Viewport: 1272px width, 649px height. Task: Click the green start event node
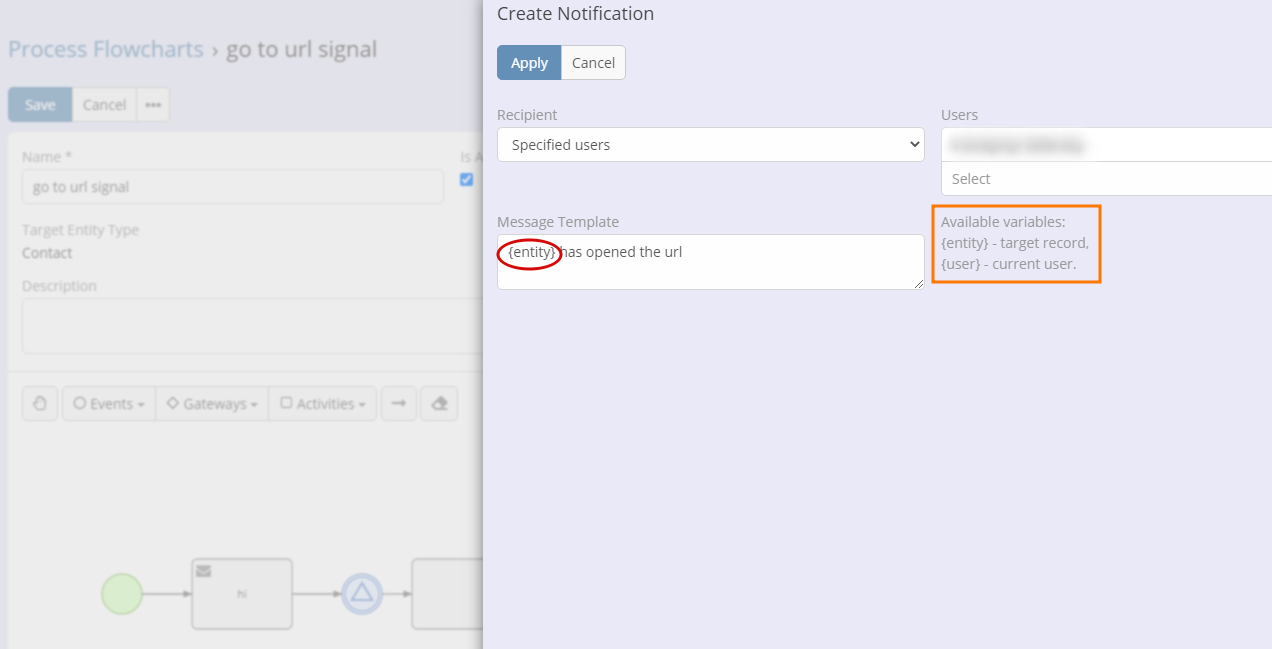[122, 594]
